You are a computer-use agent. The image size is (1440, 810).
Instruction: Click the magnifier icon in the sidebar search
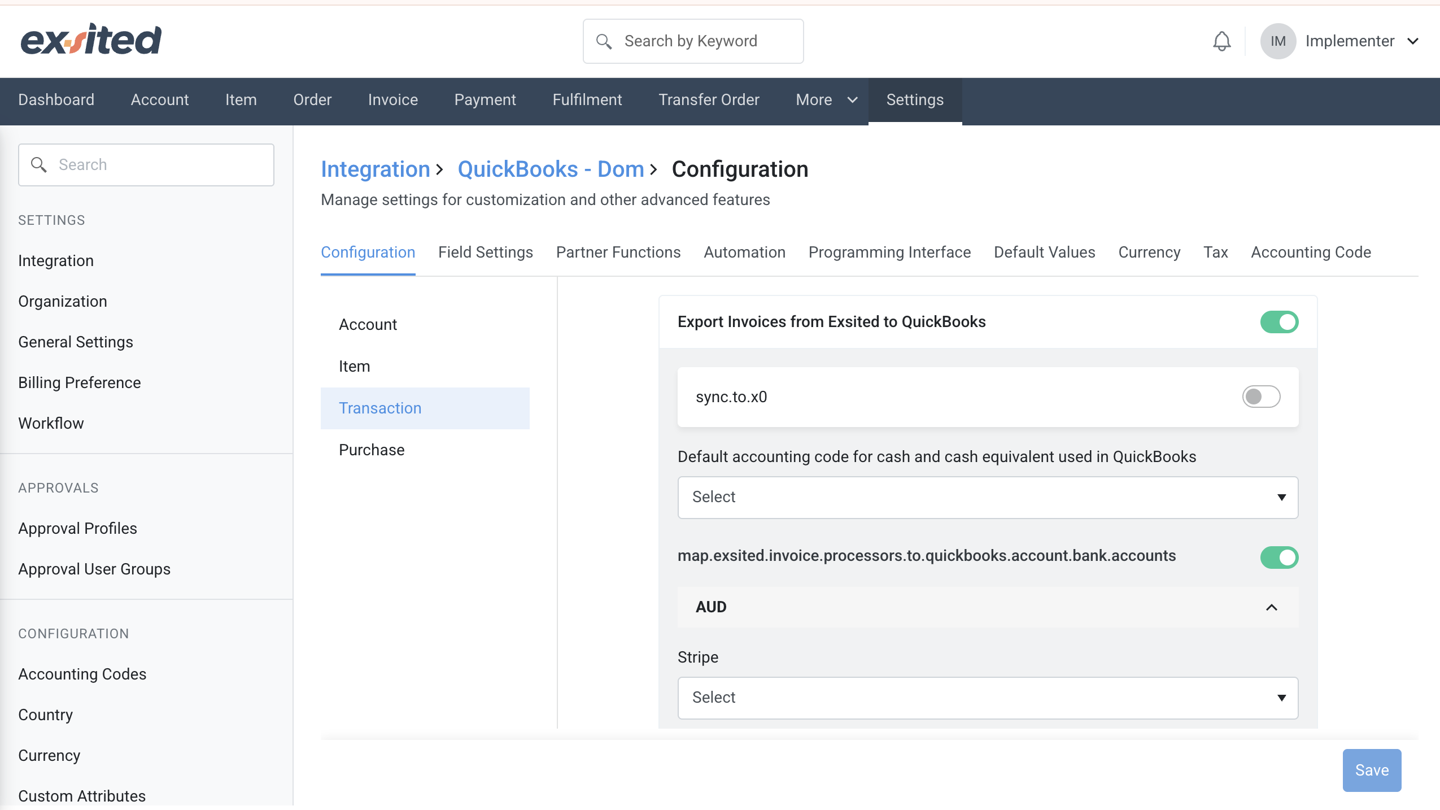pos(39,165)
